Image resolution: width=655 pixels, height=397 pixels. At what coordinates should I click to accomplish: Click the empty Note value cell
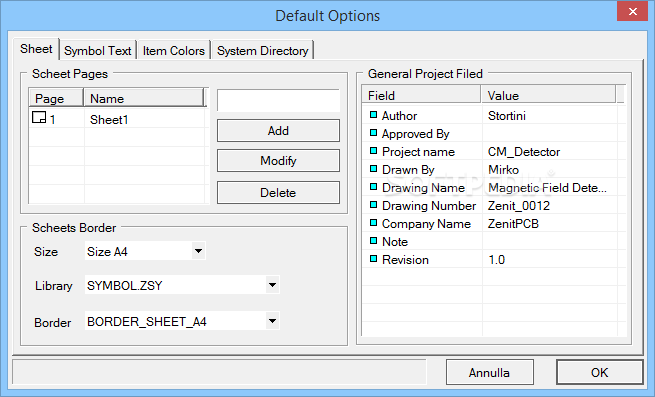(549, 241)
